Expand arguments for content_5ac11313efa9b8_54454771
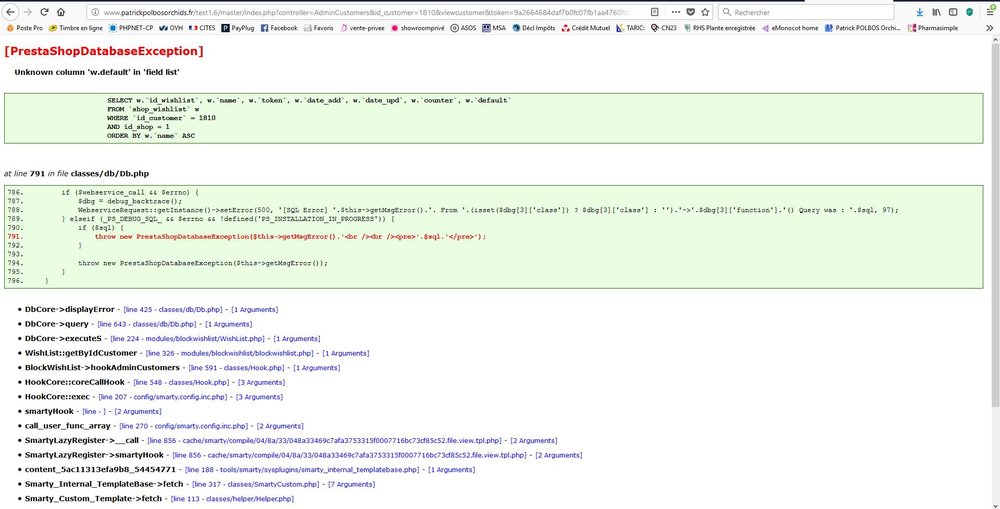 click(451, 470)
